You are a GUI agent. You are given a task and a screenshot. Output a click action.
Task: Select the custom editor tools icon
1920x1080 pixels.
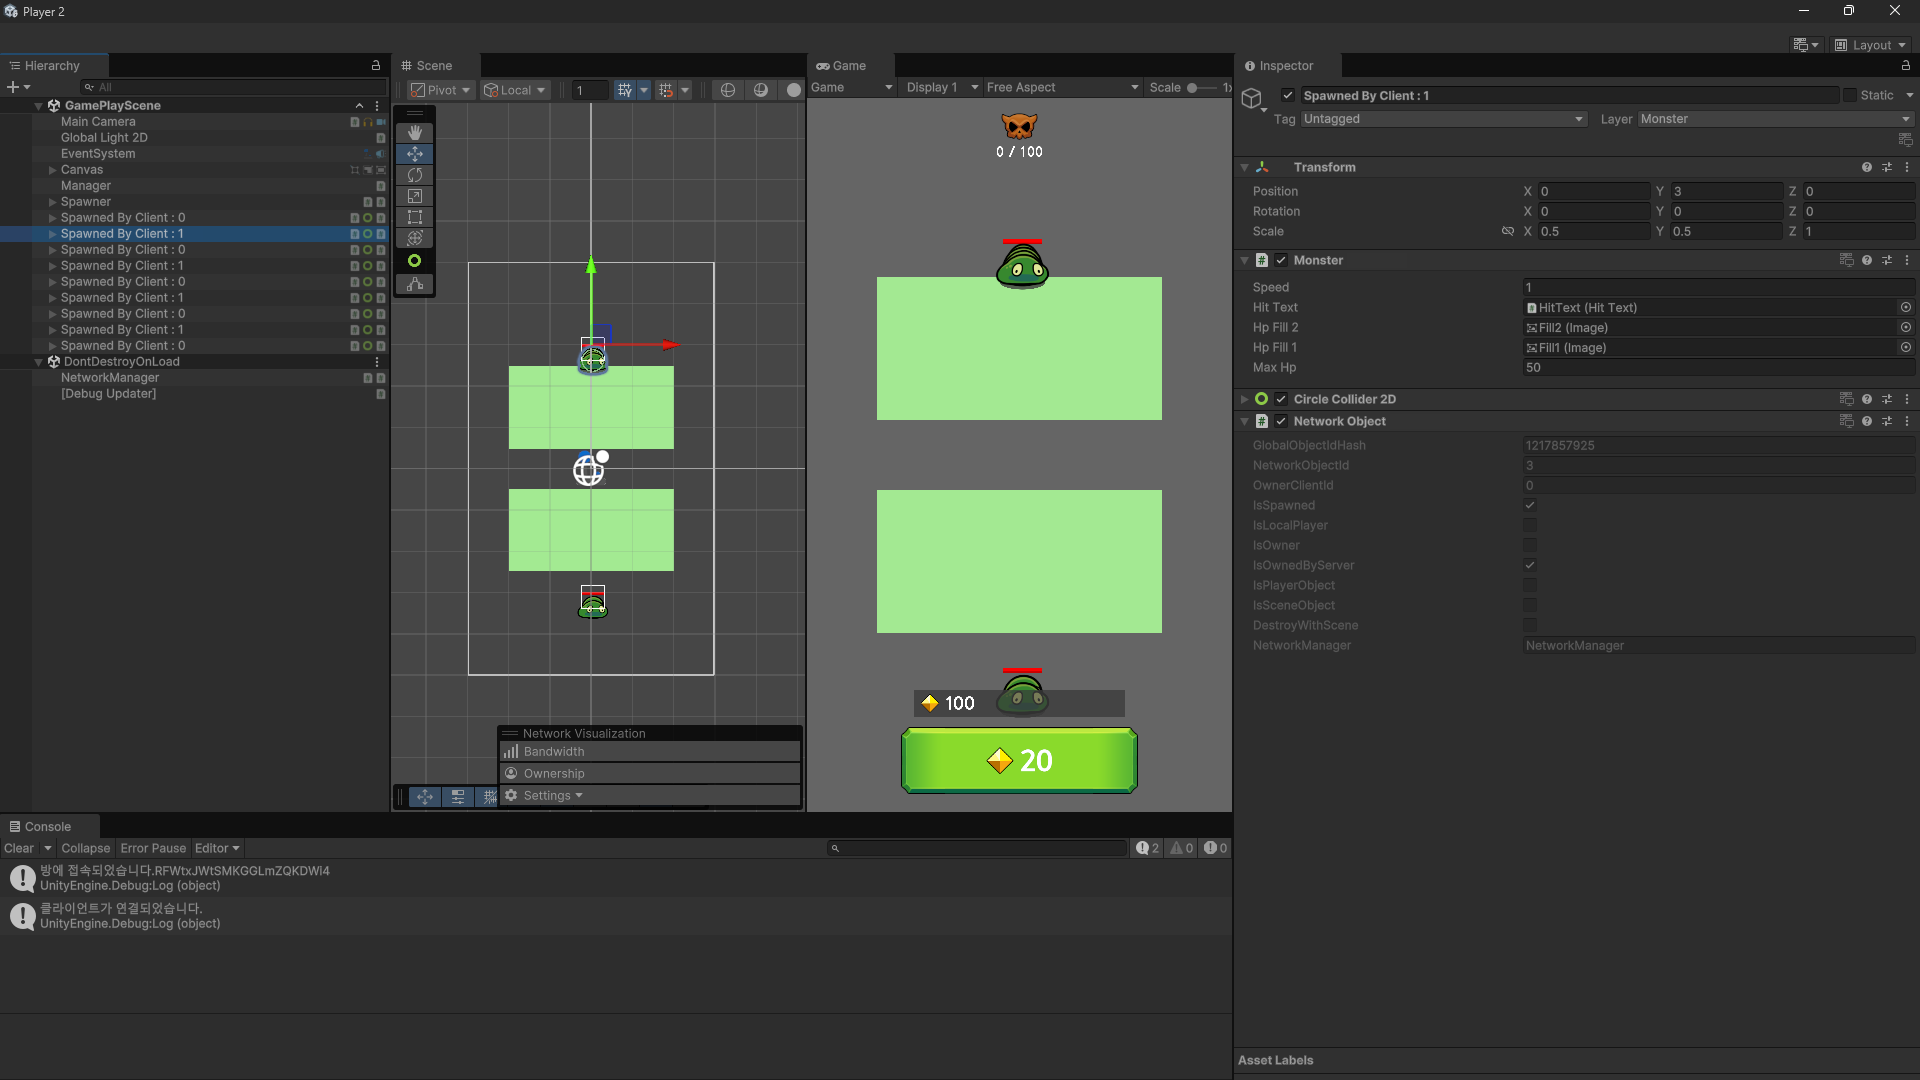415,284
